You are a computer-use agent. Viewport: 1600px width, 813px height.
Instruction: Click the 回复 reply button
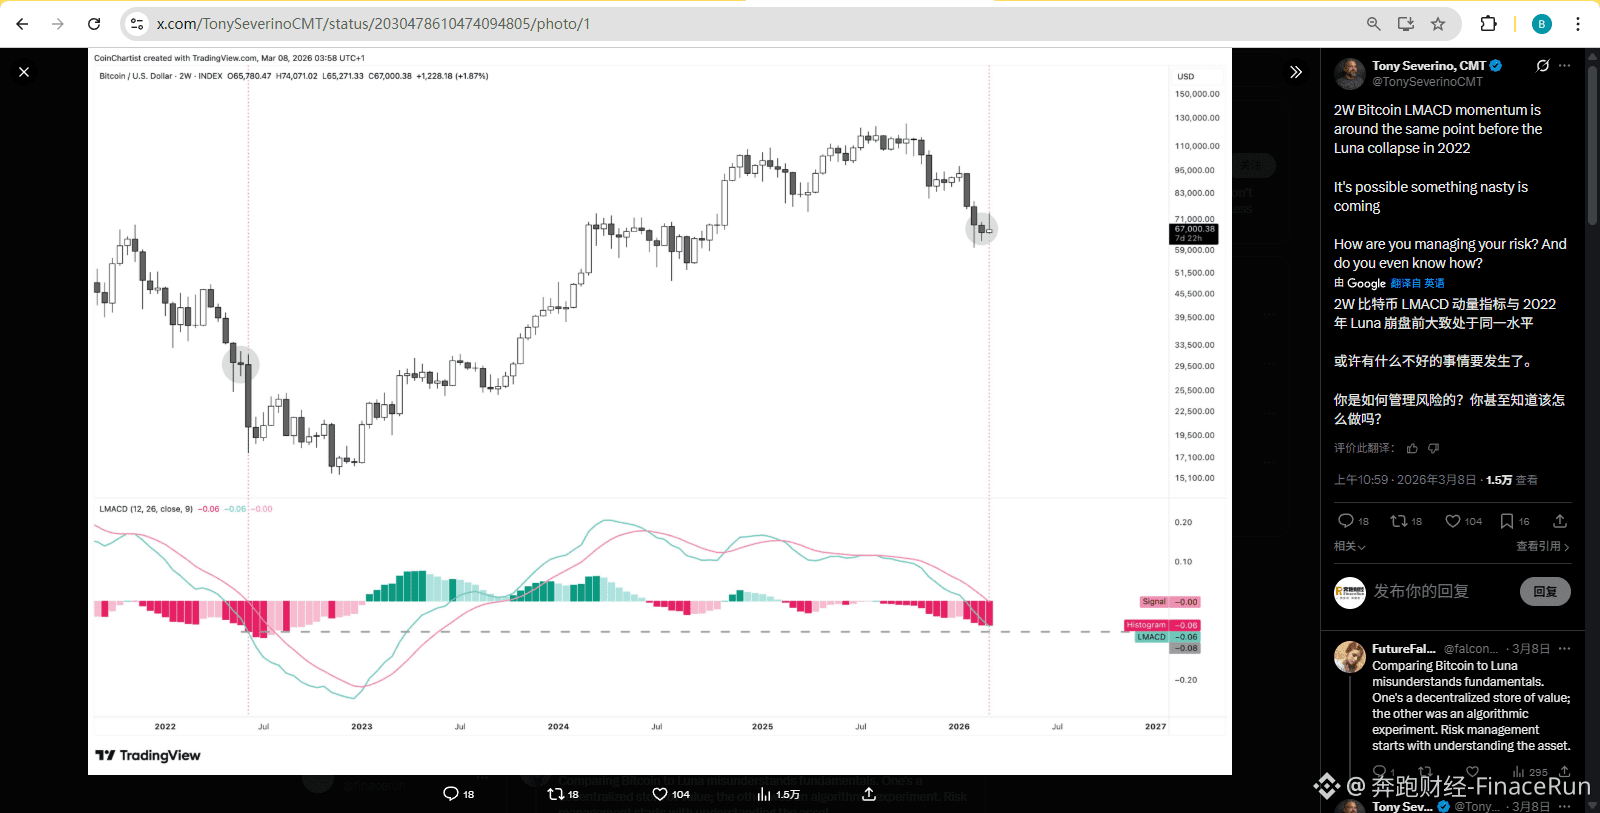click(1545, 591)
